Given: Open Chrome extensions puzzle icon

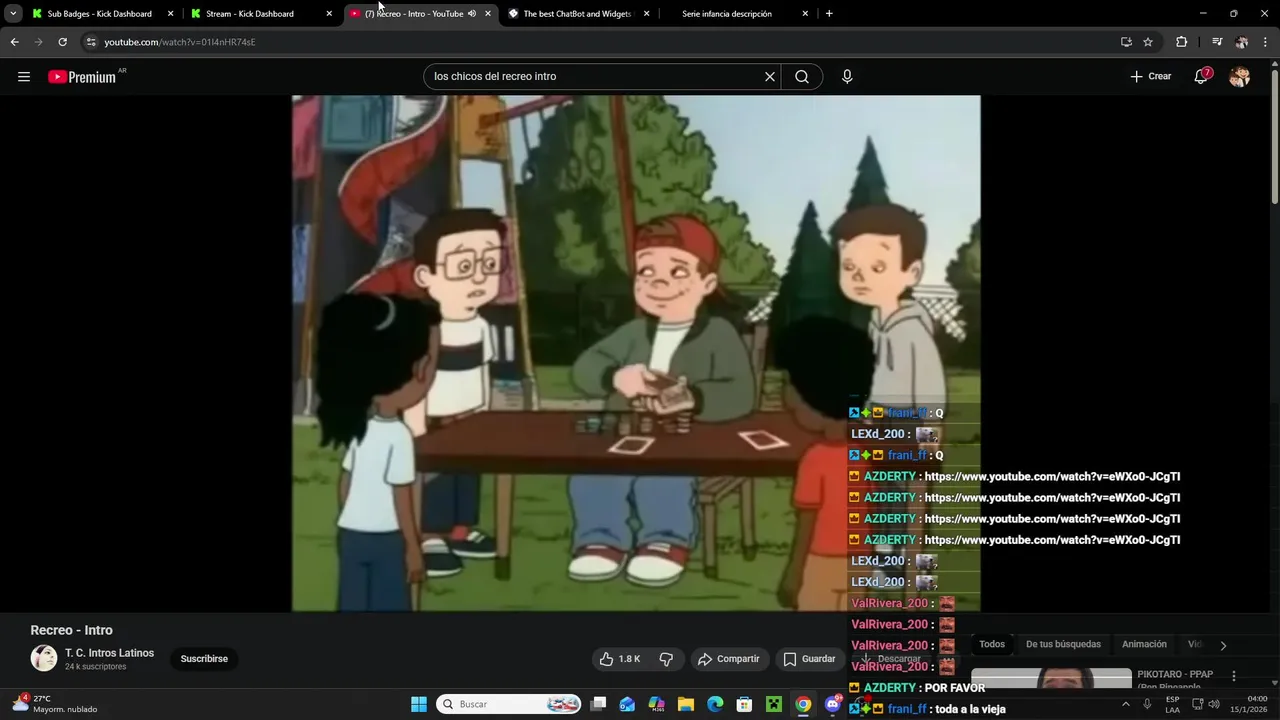Looking at the screenshot, I should pyautogui.click(x=1182, y=42).
